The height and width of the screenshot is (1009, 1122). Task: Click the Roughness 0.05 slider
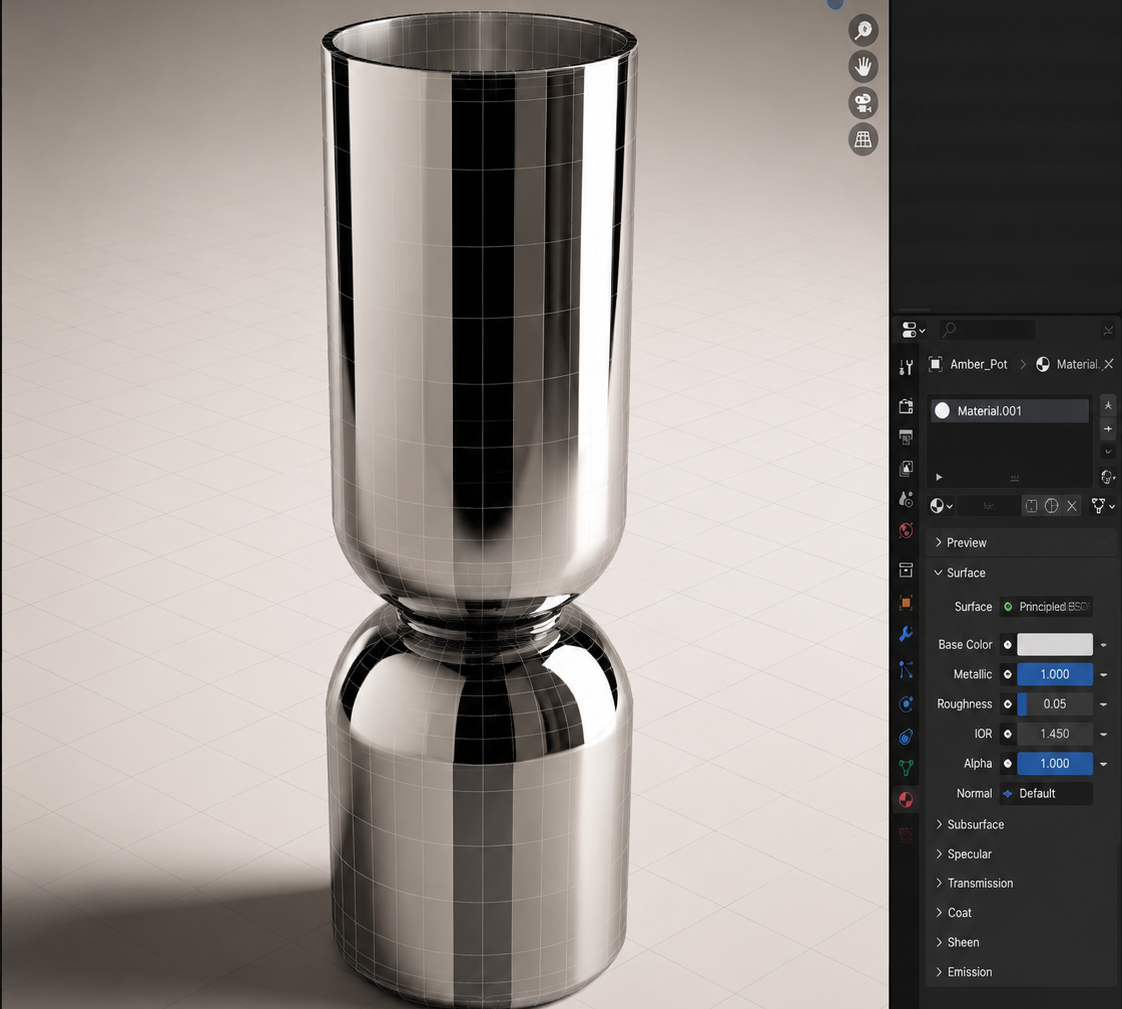tap(1055, 704)
